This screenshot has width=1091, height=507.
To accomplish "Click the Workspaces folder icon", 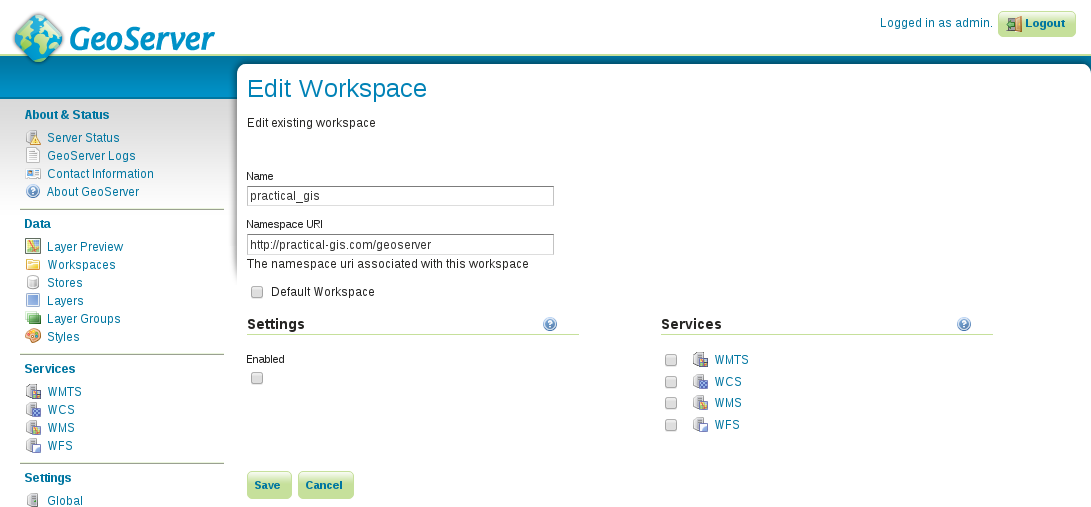I will tap(33, 264).
